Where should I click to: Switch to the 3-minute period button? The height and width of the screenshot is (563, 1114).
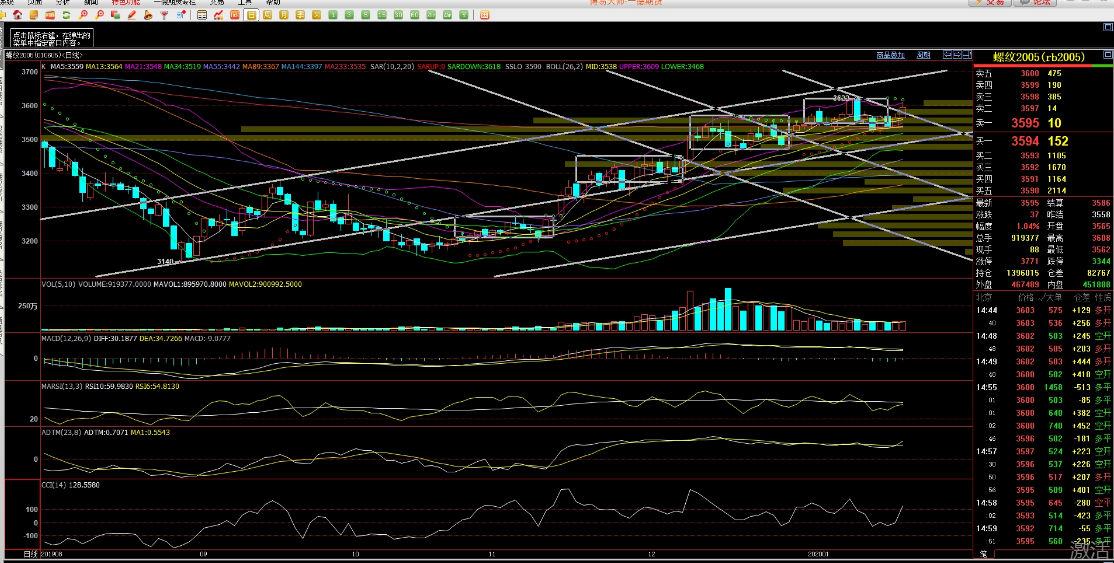(x=349, y=14)
